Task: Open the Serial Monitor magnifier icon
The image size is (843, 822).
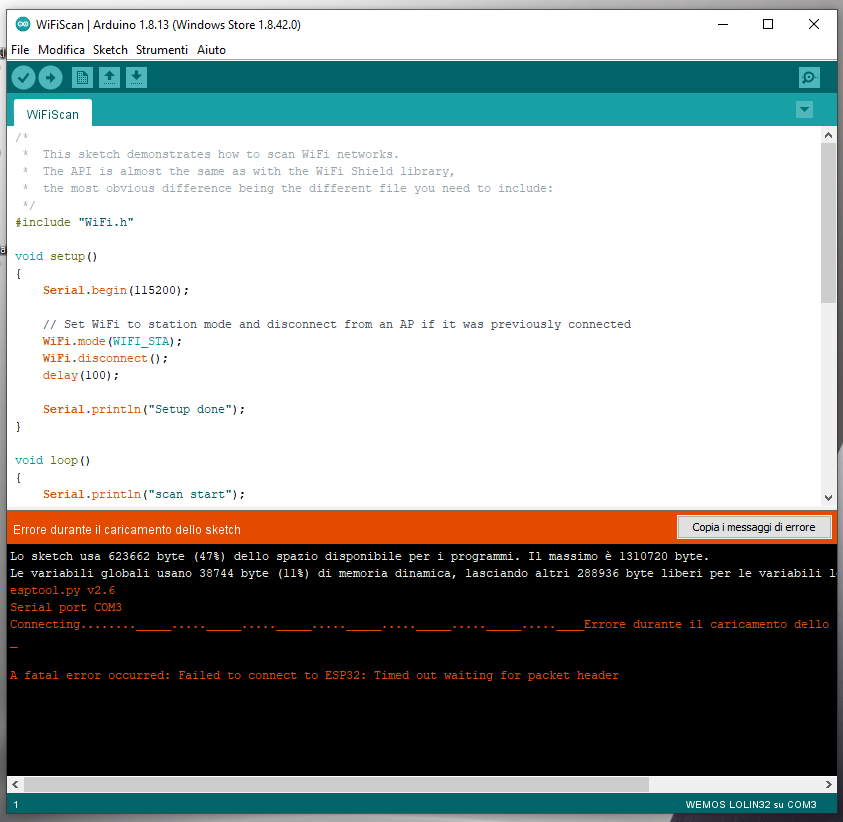Action: click(x=809, y=78)
